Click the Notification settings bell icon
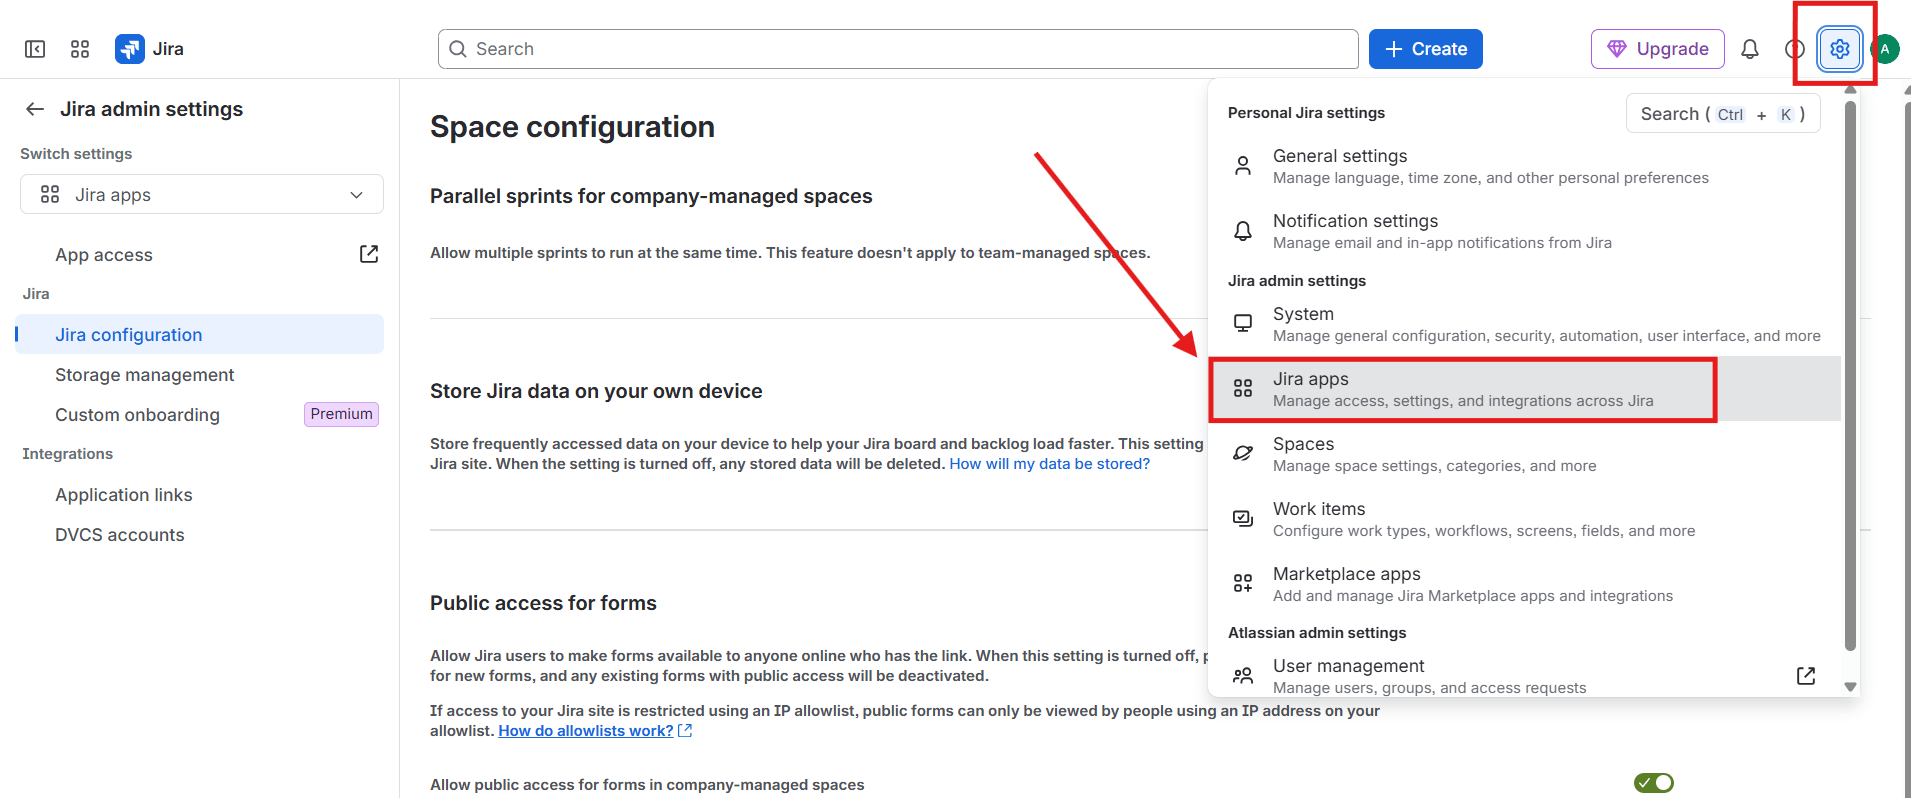1911x798 pixels. coord(1243,231)
